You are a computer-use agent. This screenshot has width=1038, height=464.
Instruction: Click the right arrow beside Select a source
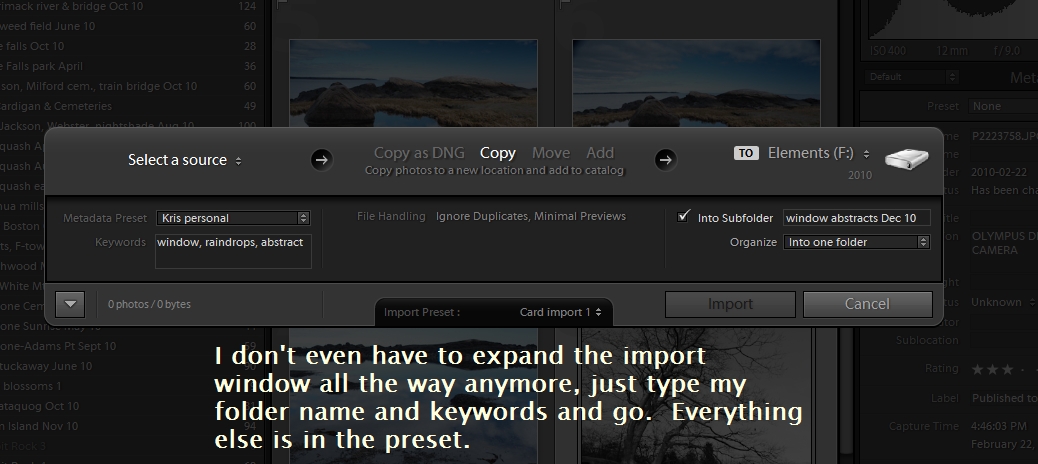pos(321,159)
